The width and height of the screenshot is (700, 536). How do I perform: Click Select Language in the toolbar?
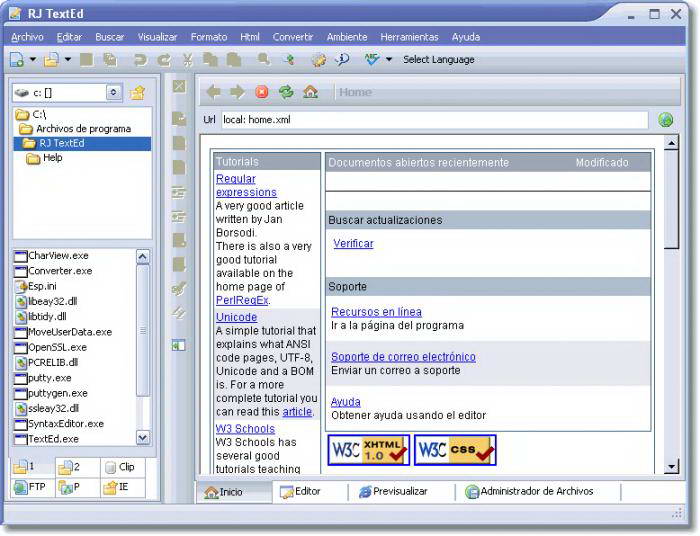(438, 59)
